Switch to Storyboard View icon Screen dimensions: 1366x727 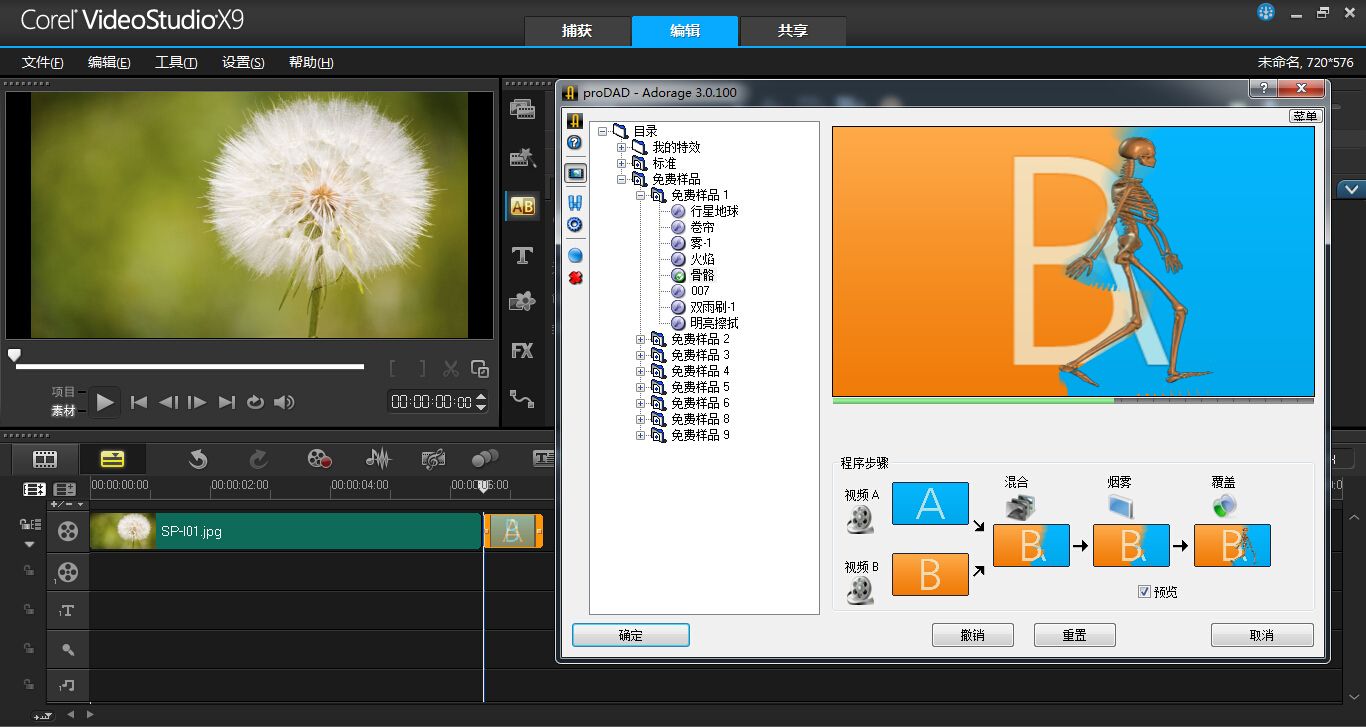(x=45, y=459)
